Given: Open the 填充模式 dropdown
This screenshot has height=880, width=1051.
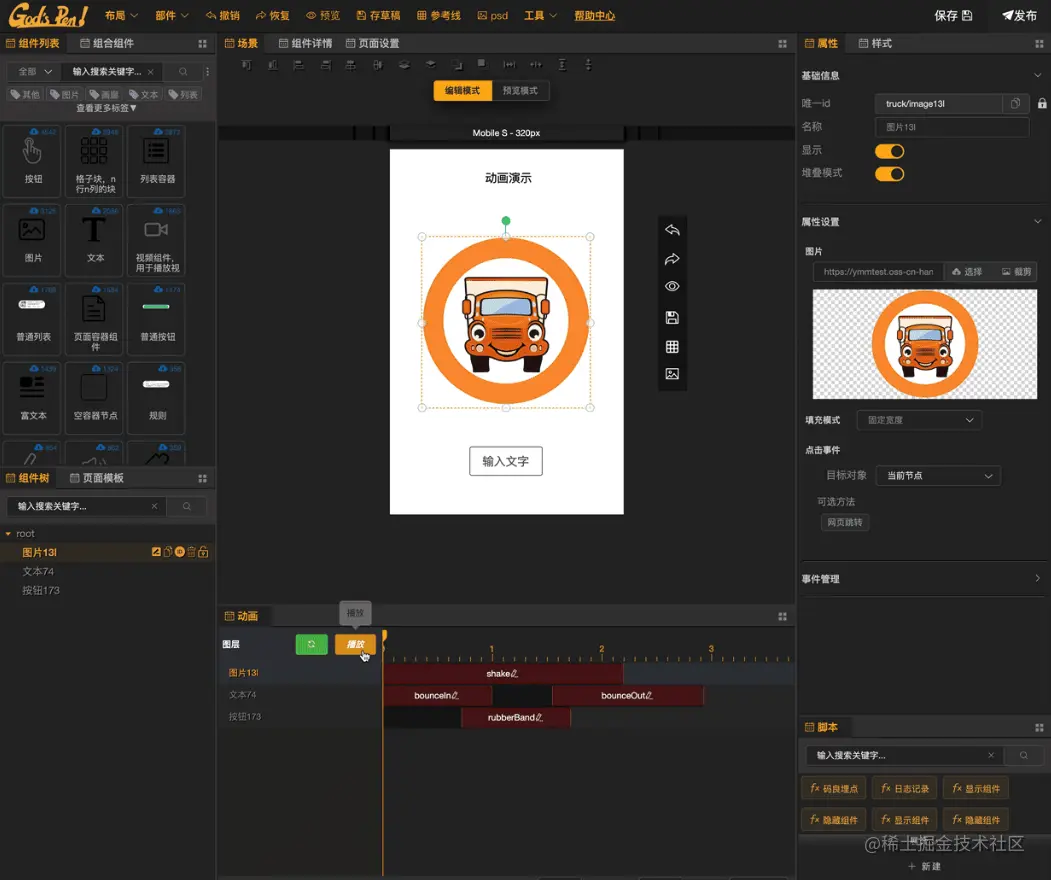Looking at the screenshot, I should pos(919,420).
